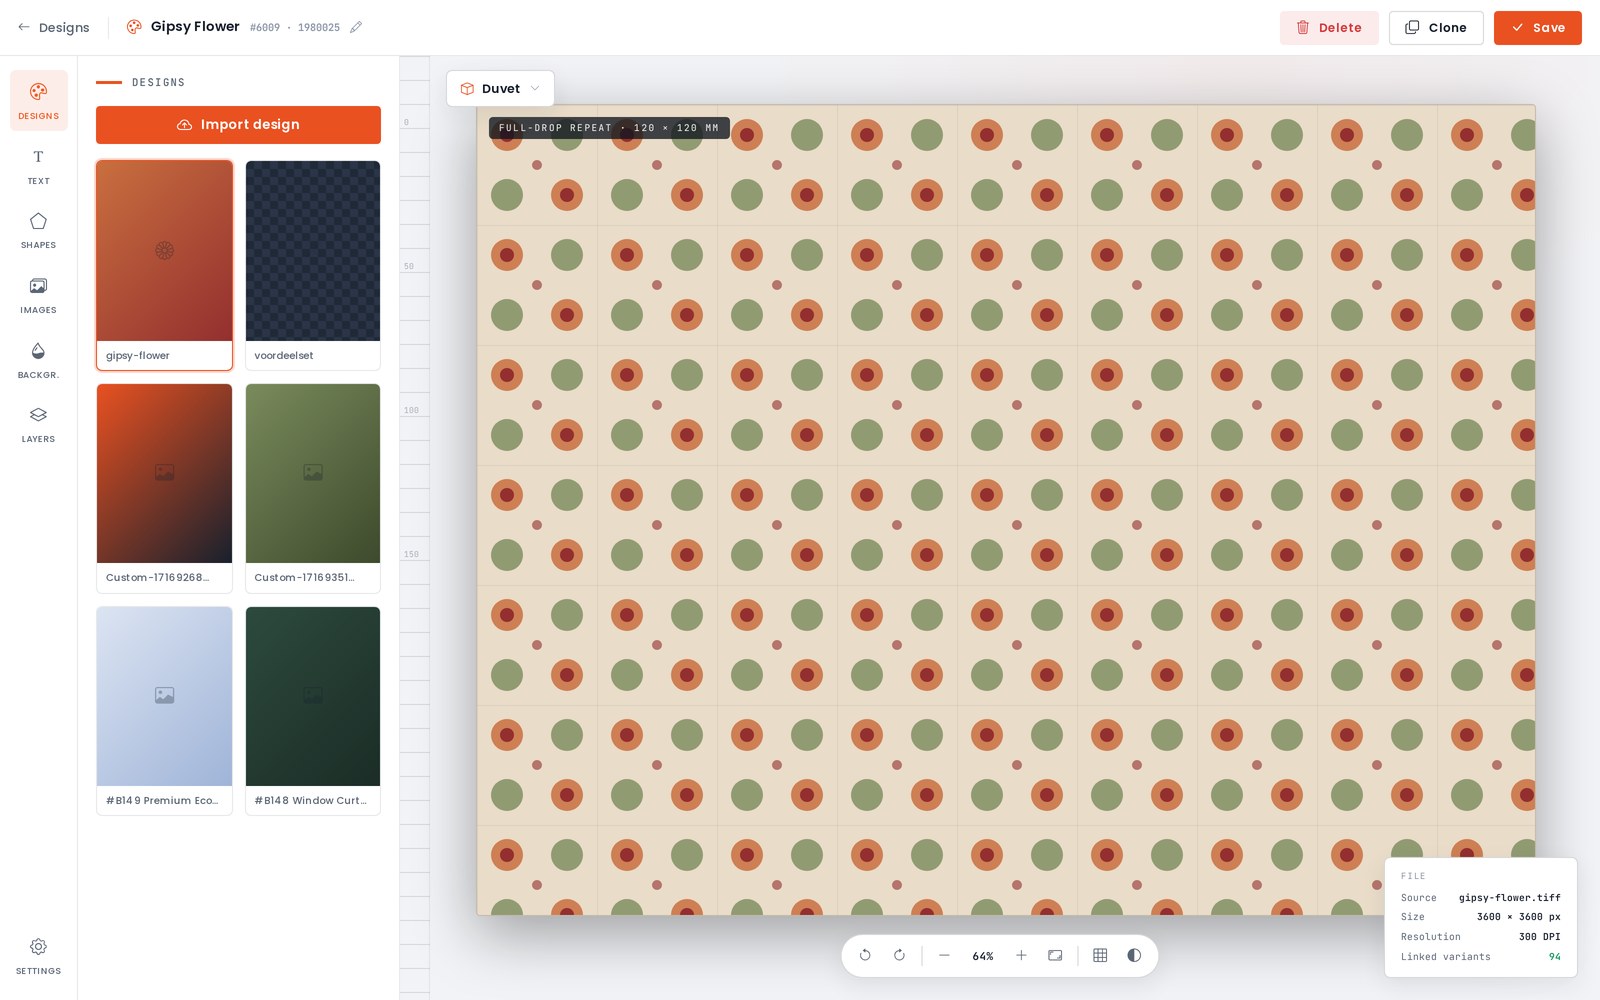This screenshot has height=1000, width=1600.
Task: Clone the Gipsy Flower design
Action: [1436, 28]
